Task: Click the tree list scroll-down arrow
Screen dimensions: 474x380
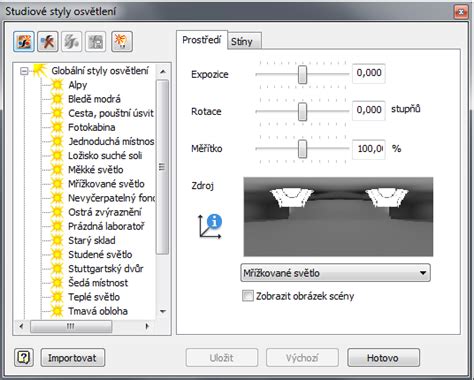Action: (x=163, y=311)
